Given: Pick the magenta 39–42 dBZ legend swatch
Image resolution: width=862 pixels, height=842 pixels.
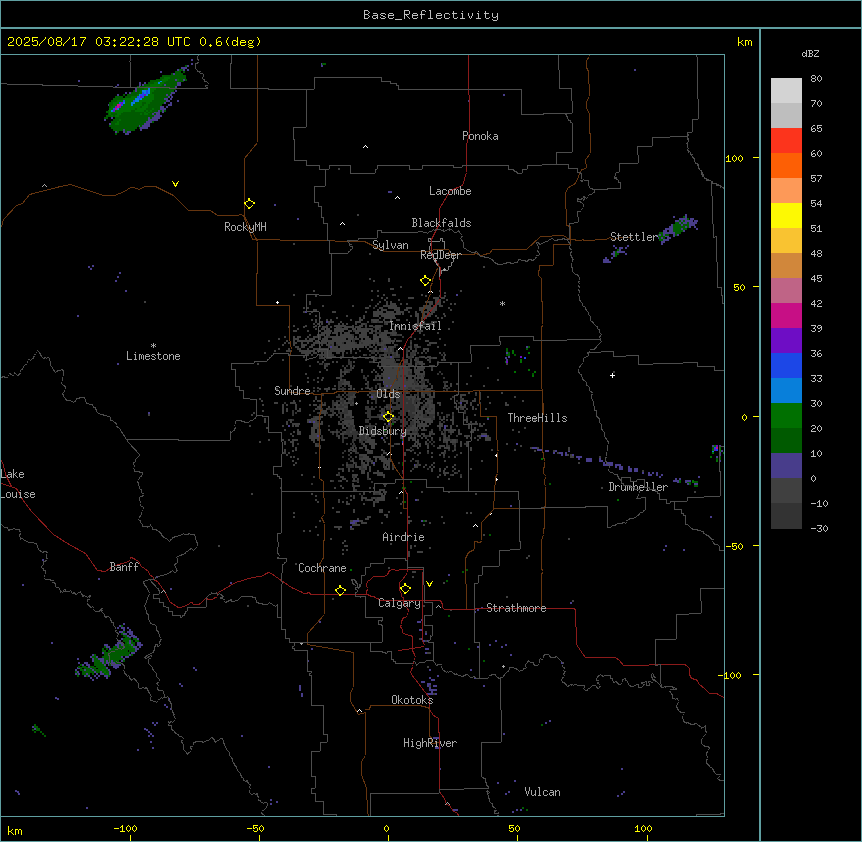Looking at the screenshot, I should point(786,315).
